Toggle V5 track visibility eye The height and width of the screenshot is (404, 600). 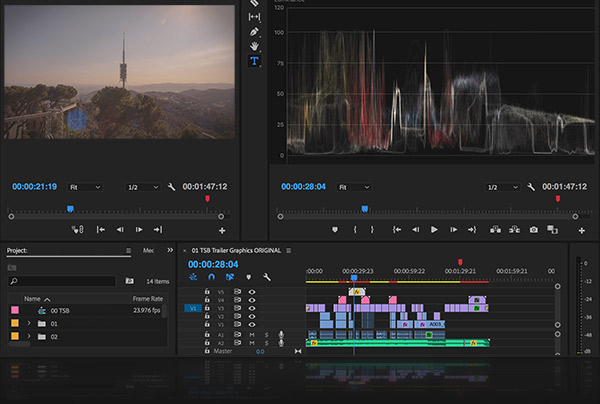pyautogui.click(x=252, y=291)
